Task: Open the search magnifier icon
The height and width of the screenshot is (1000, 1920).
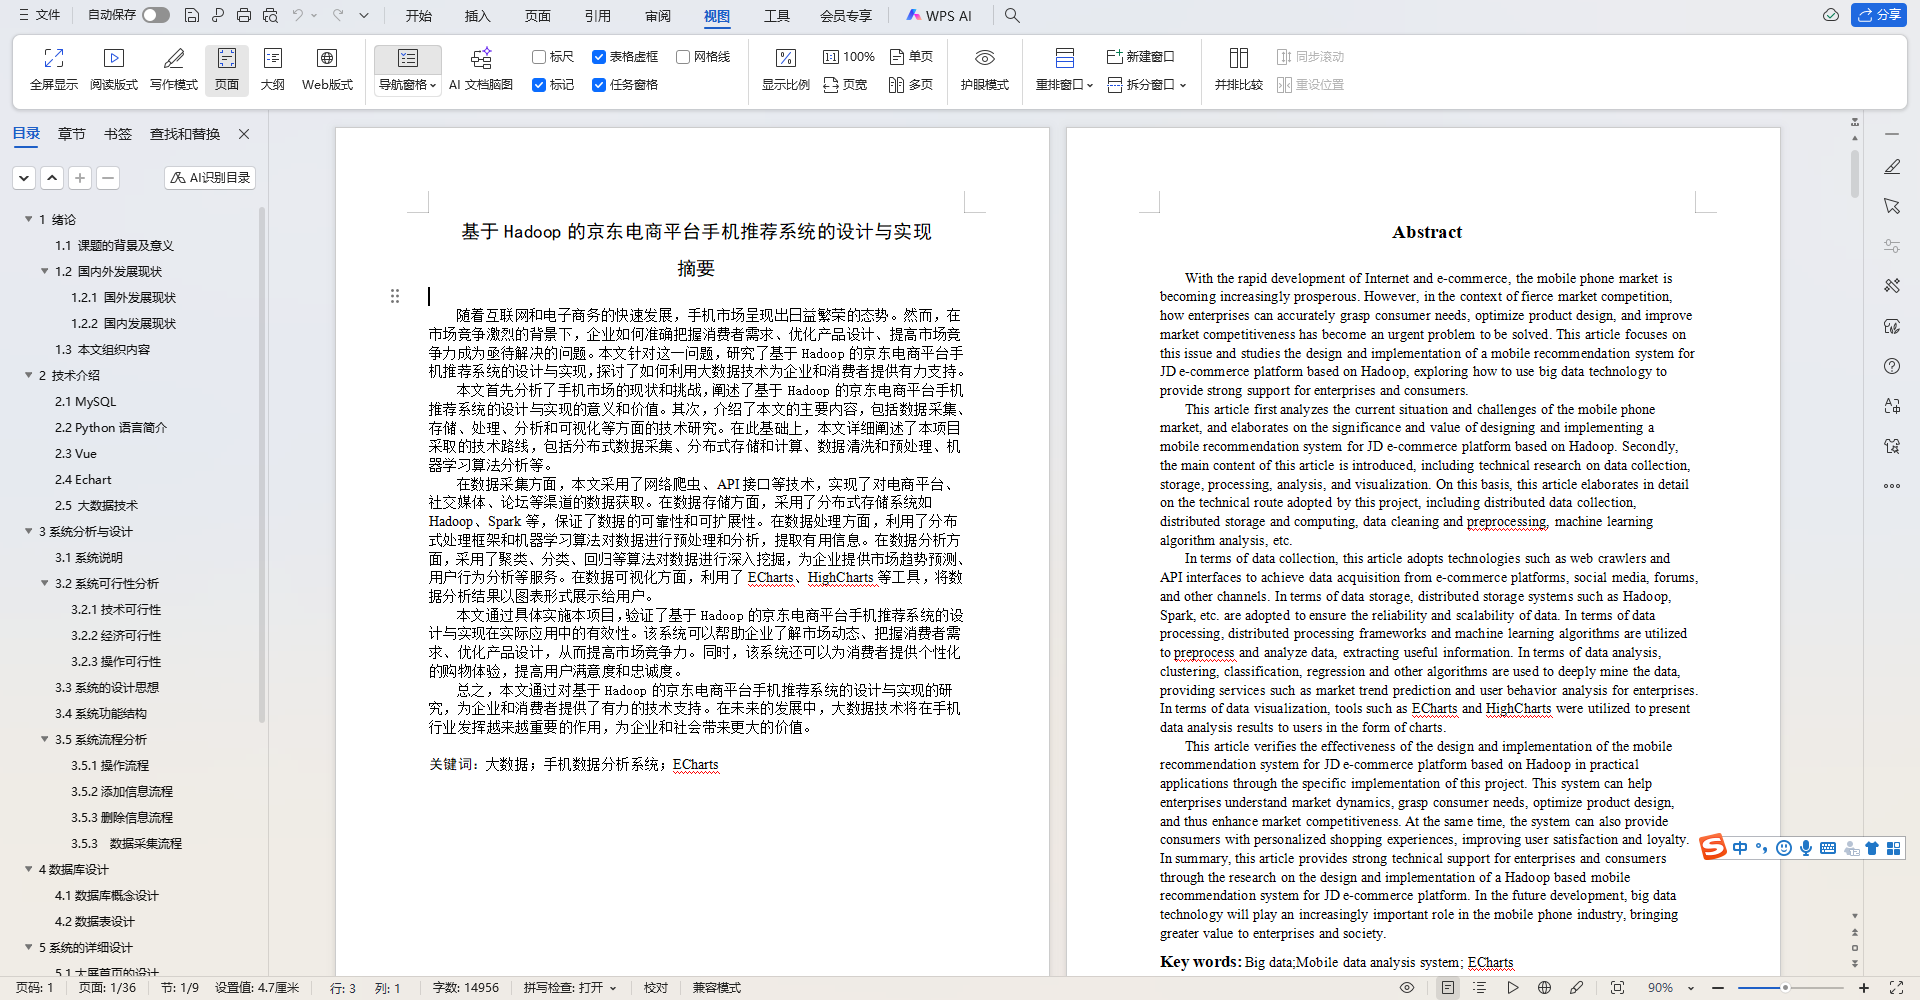Action: (1012, 15)
